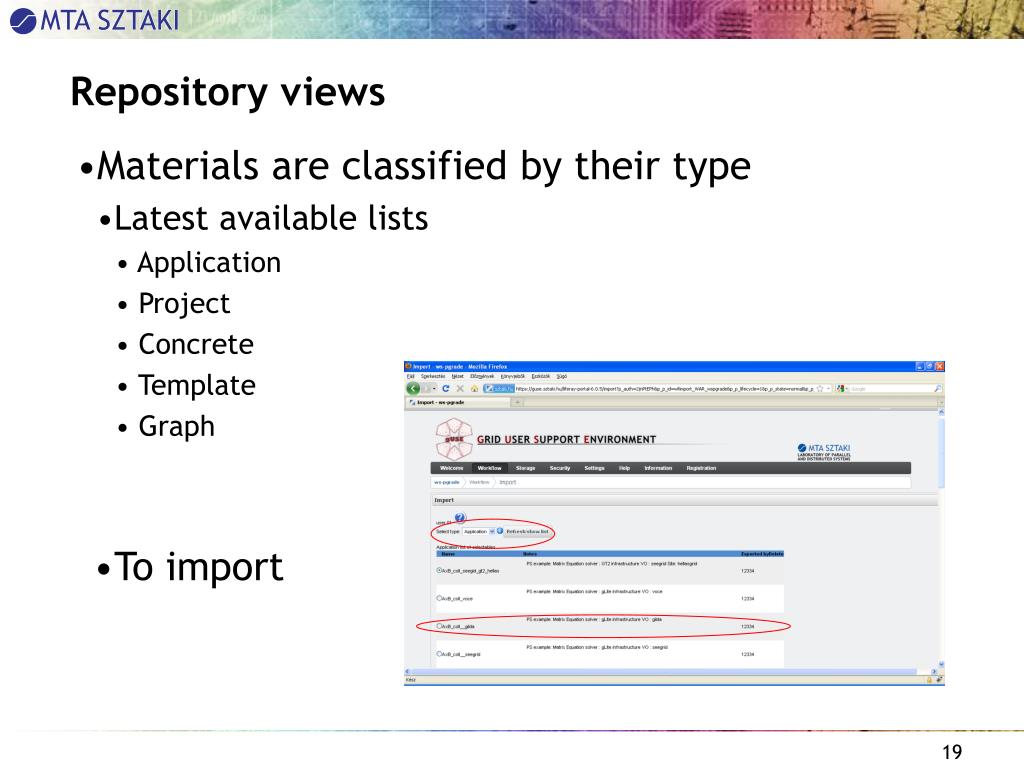Click the vertical scrollbar thumb in browser page
1024x768 pixels.
[941, 452]
